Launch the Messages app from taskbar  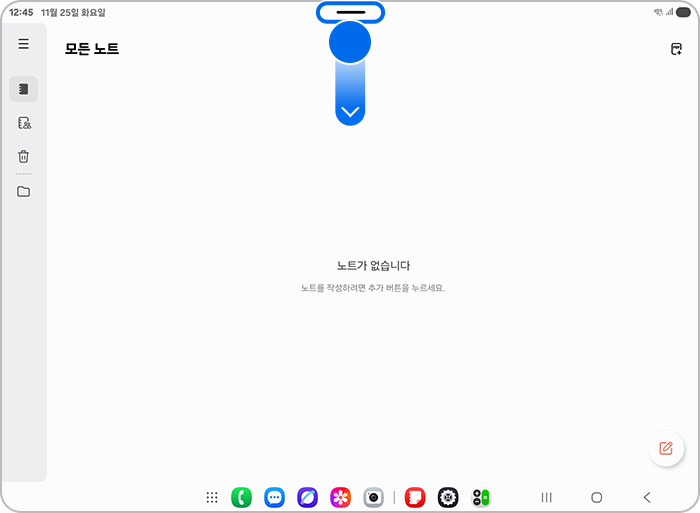pyautogui.click(x=275, y=497)
